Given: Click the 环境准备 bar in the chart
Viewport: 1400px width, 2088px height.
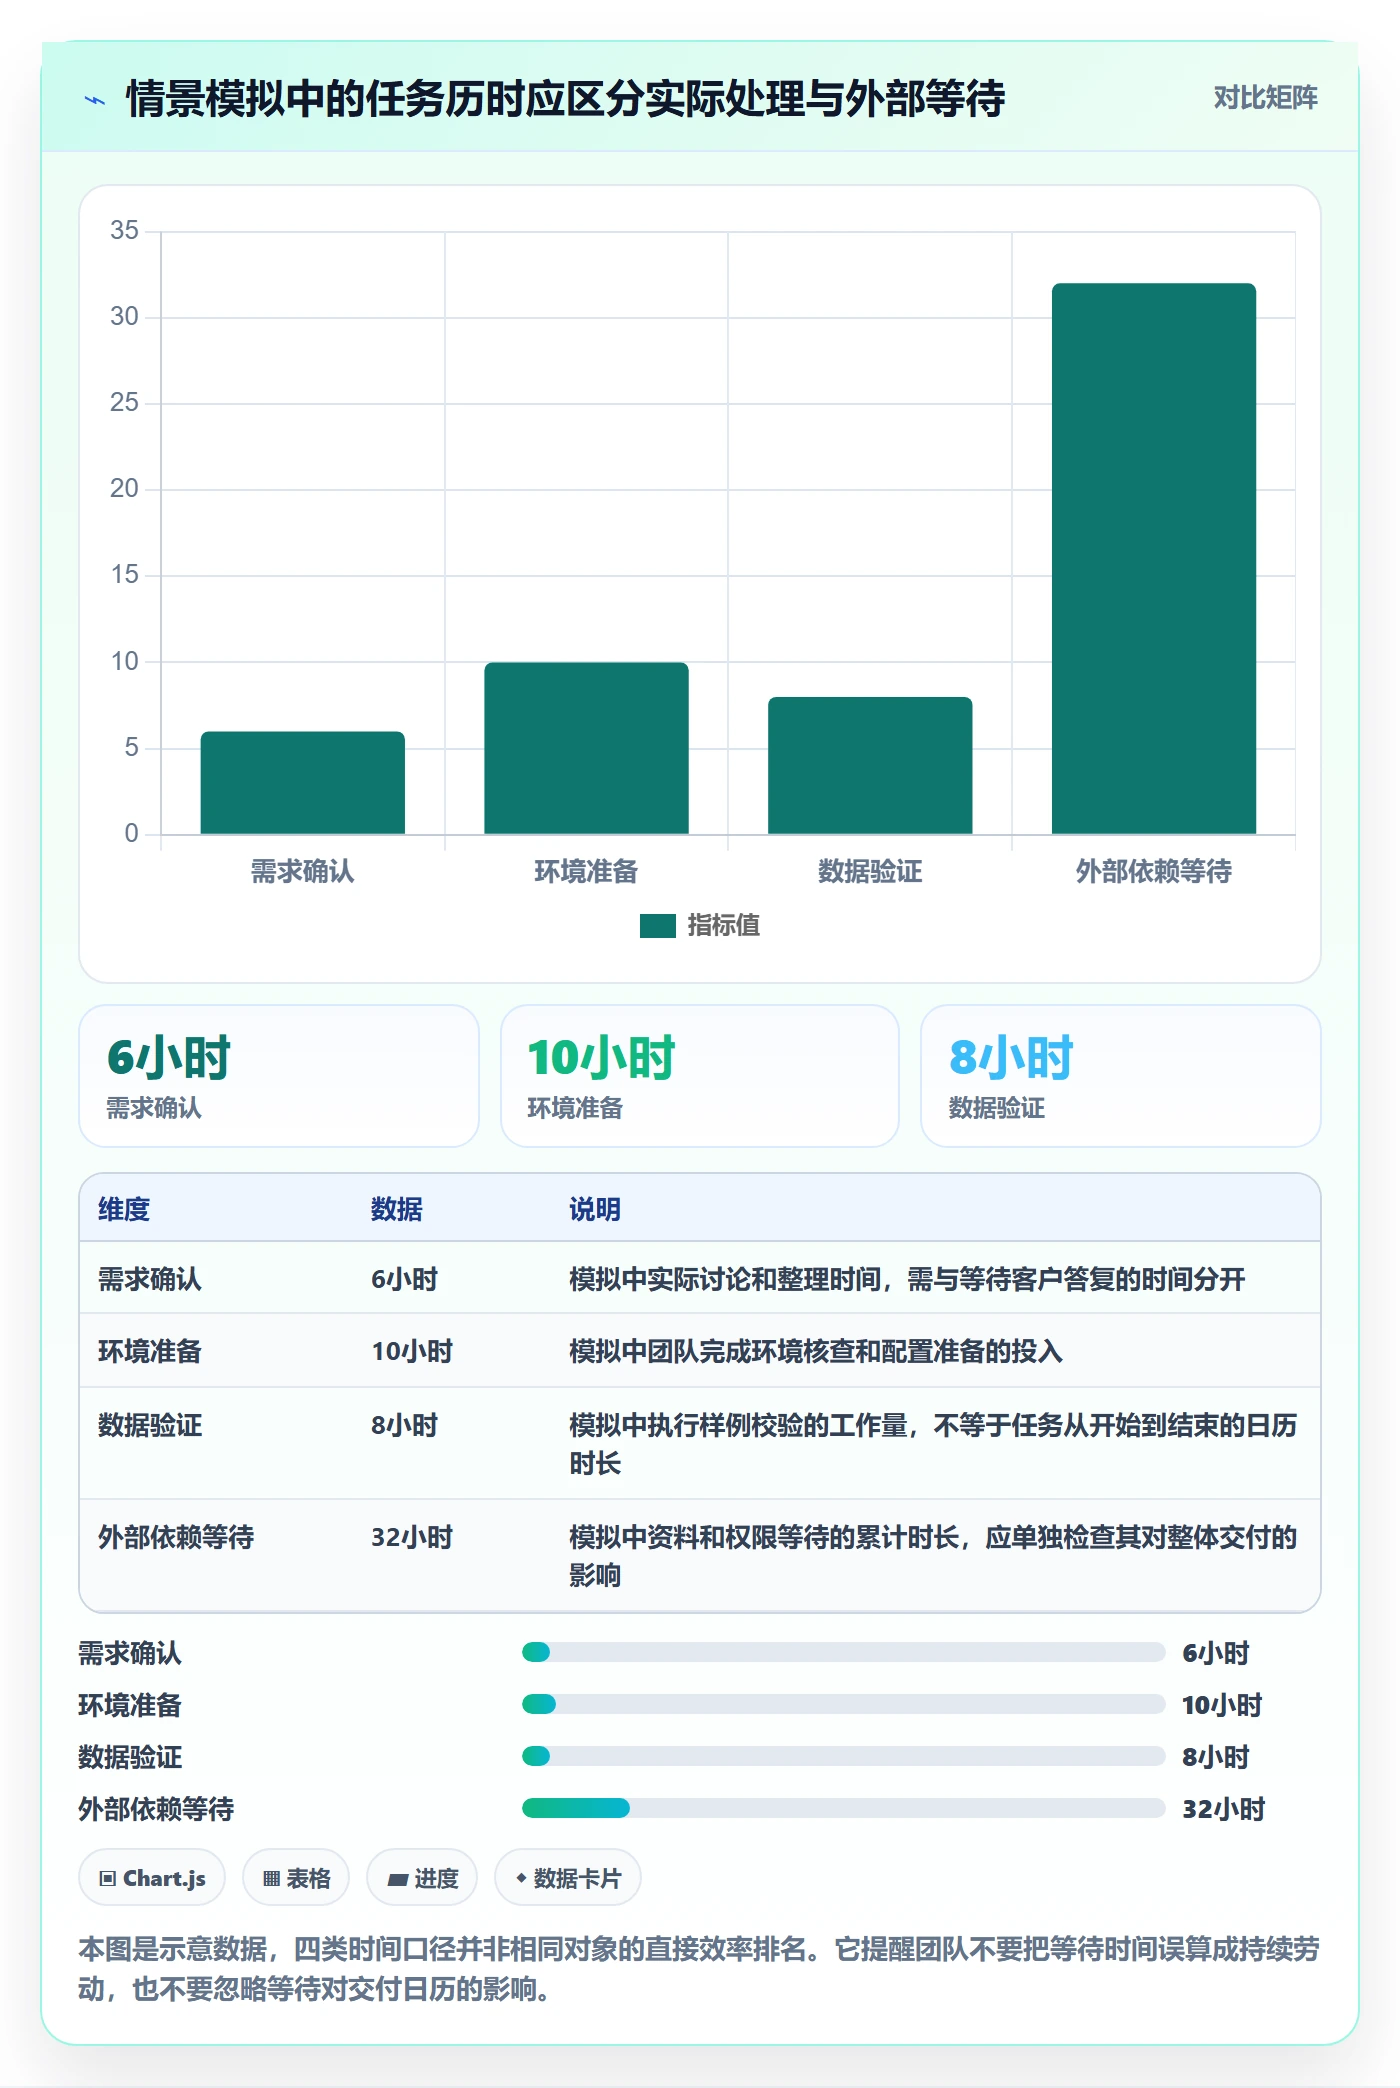Looking at the screenshot, I should (x=586, y=748).
